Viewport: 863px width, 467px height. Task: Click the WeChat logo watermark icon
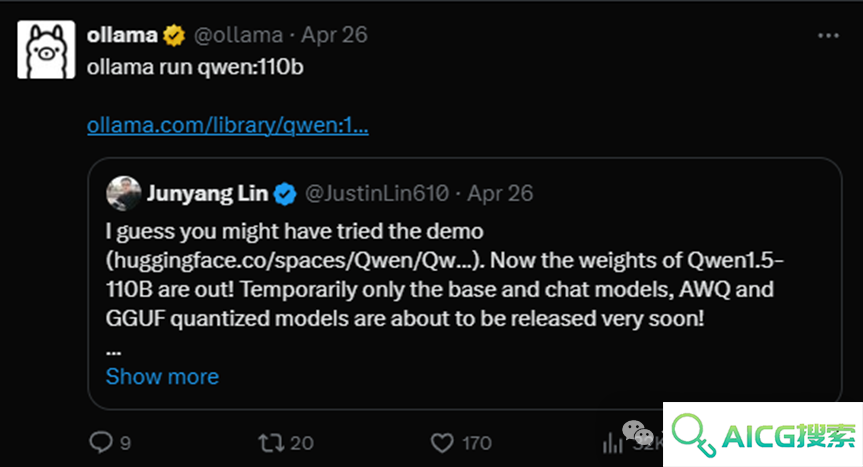pos(637,433)
